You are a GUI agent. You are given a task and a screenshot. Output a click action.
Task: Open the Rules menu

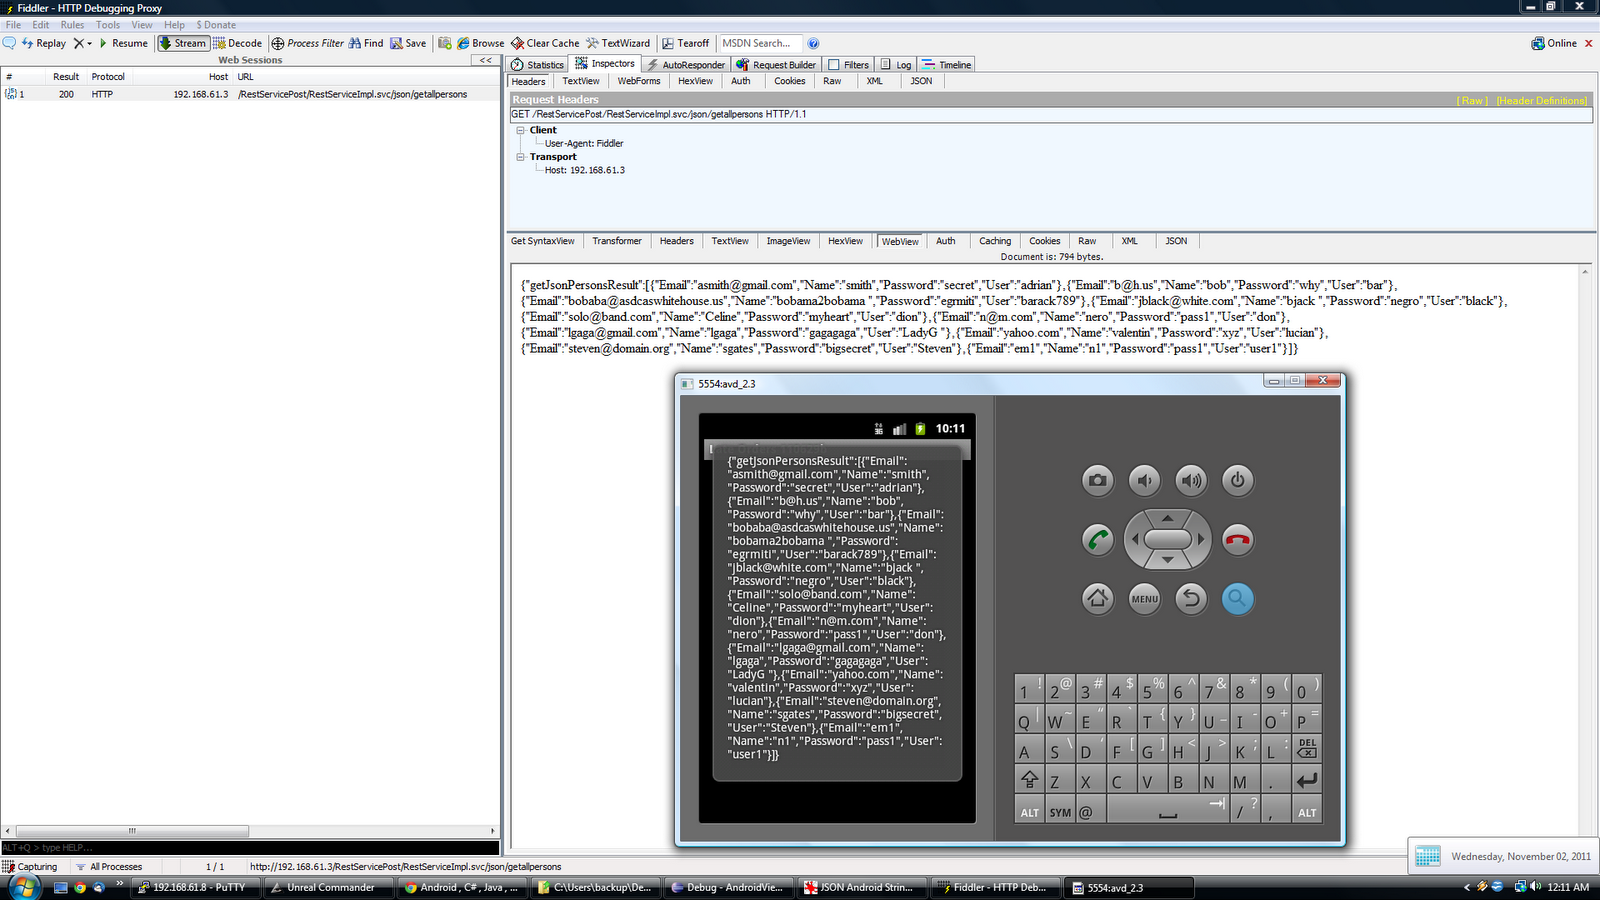(71, 24)
